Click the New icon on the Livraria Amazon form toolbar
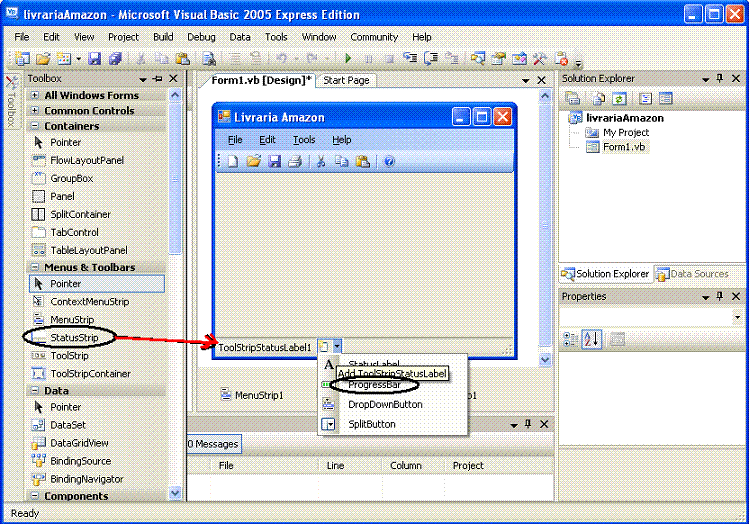This screenshot has width=749, height=524. pos(233,161)
